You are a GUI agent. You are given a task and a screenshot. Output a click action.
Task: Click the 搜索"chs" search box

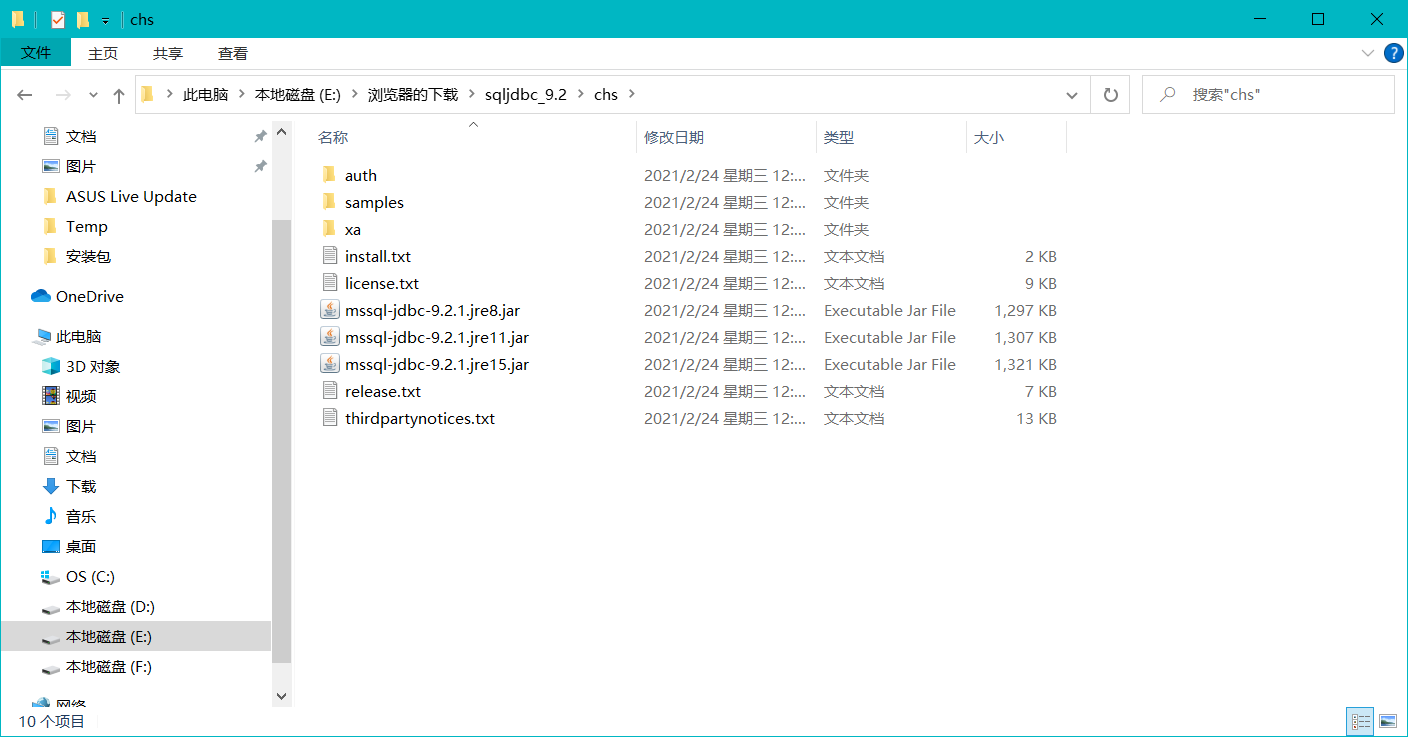tap(1268, 95)
